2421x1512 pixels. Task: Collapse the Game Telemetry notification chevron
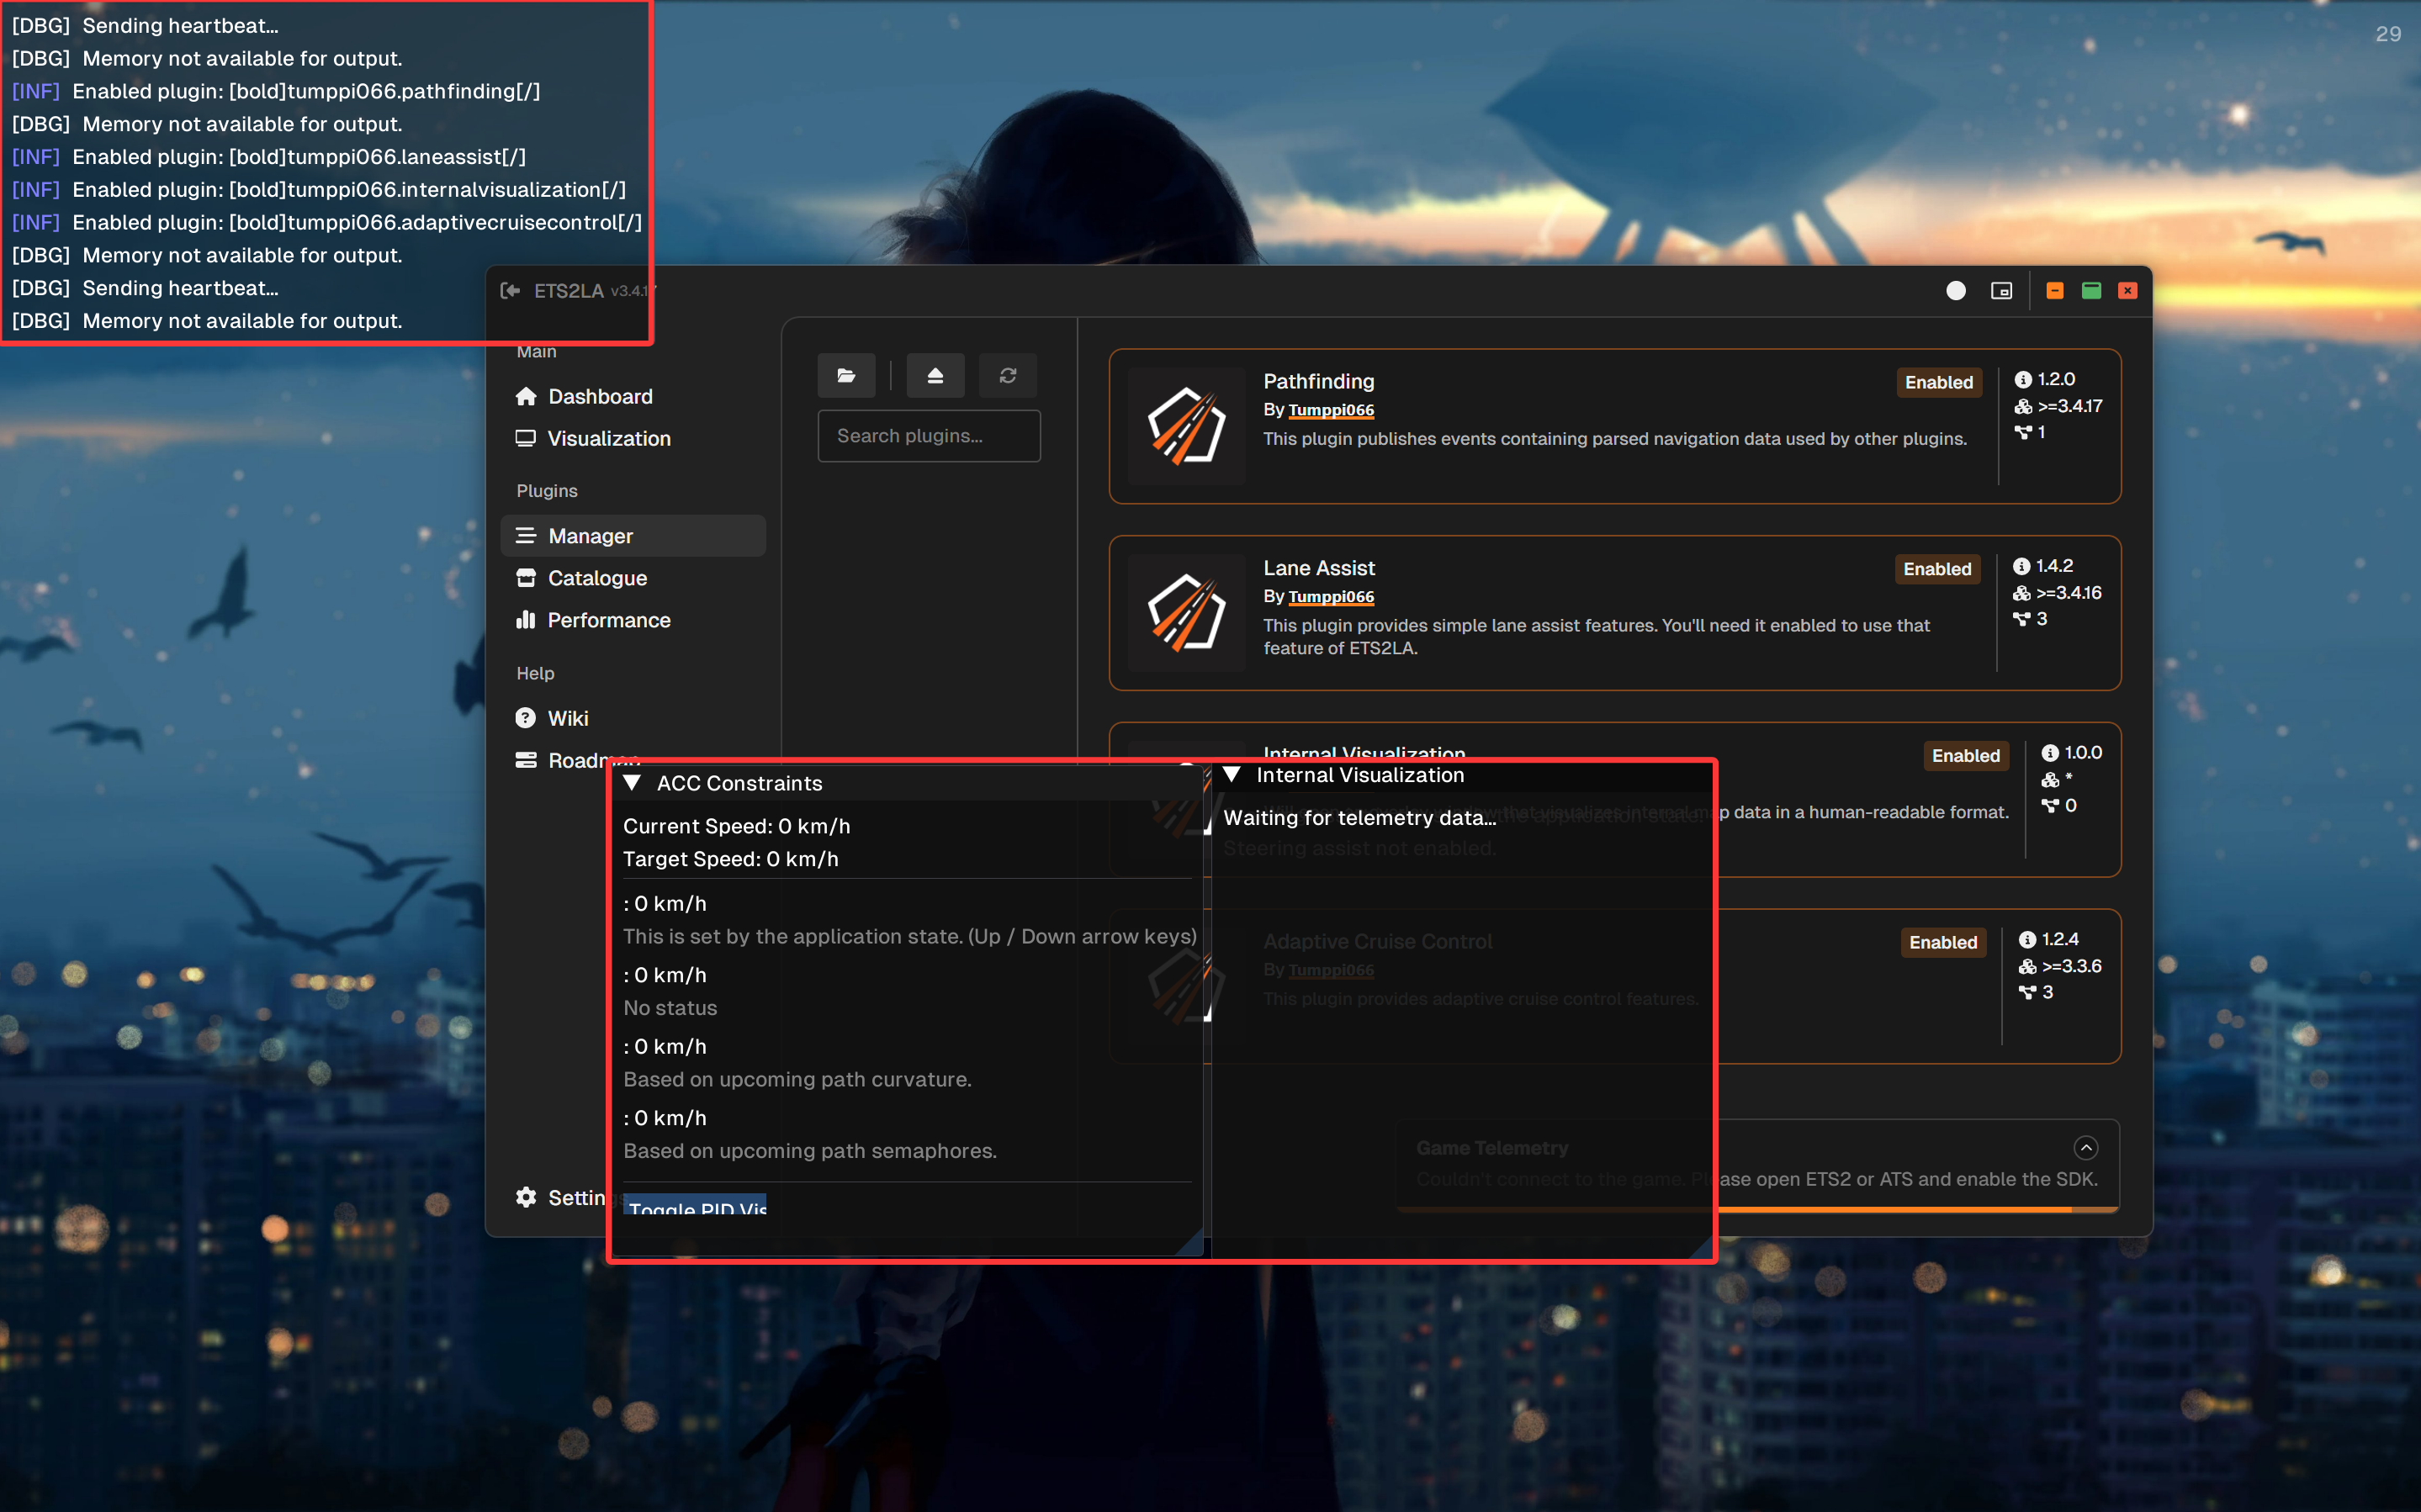[x=2085, y=1147]
